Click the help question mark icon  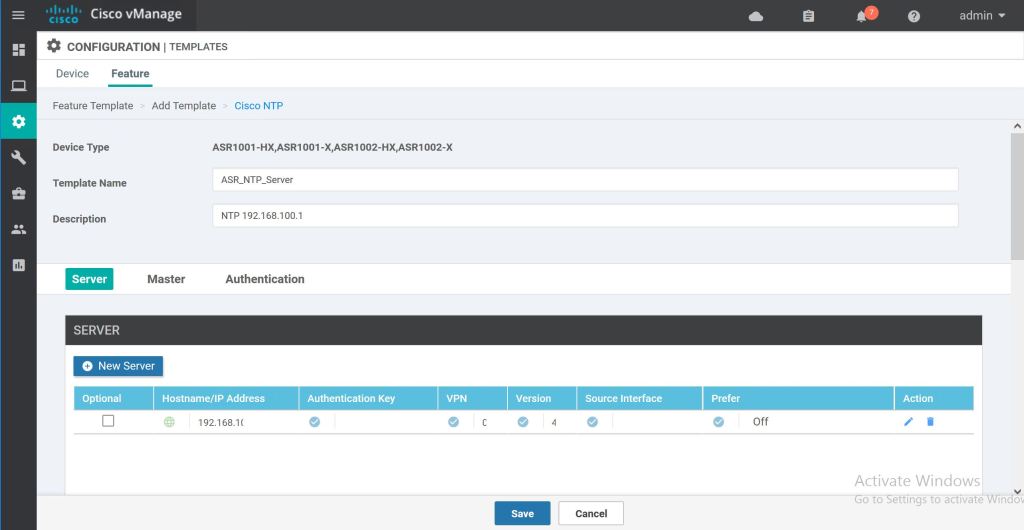point(913,16)
